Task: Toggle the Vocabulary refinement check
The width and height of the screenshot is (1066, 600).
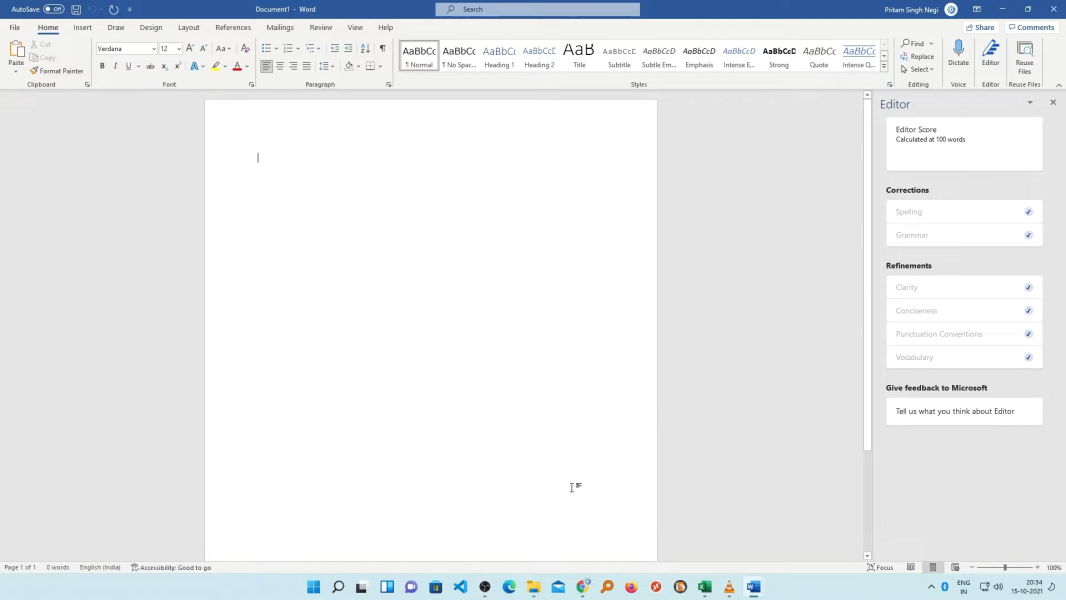Action: click(1029, 357)
